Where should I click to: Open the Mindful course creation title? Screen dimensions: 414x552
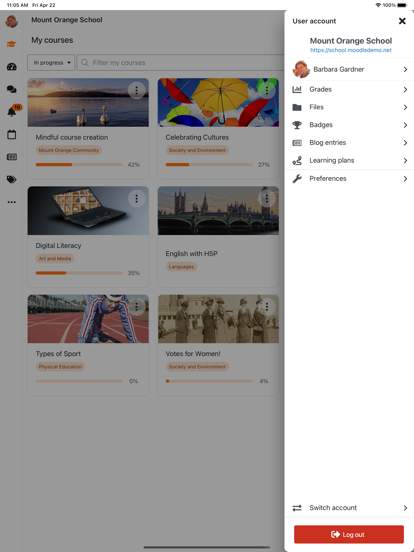[x=72, y=137]
